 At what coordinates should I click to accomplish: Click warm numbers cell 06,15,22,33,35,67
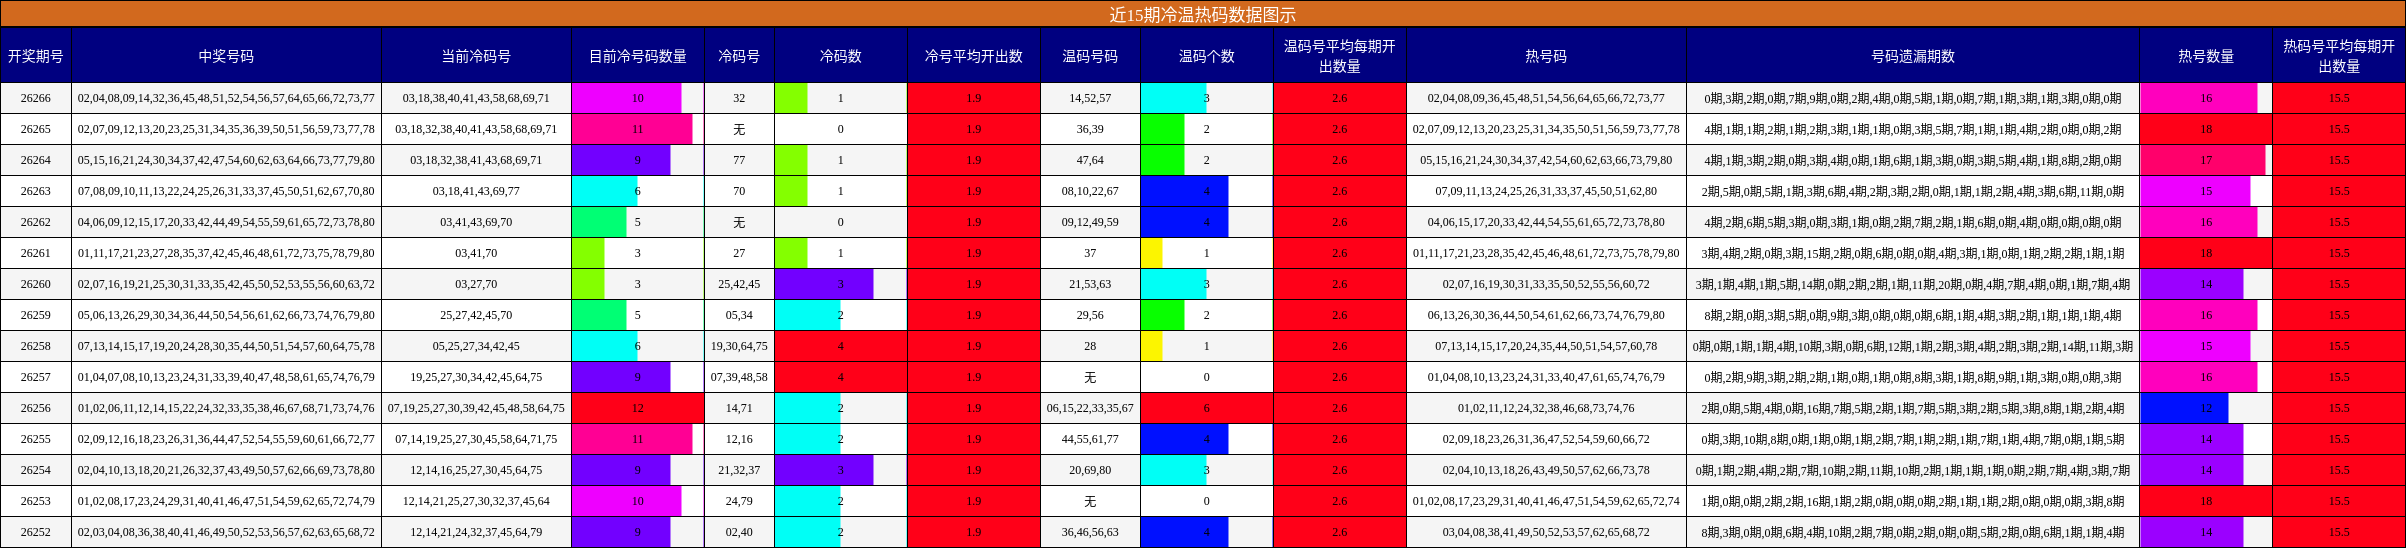[x=1090, y=408]
